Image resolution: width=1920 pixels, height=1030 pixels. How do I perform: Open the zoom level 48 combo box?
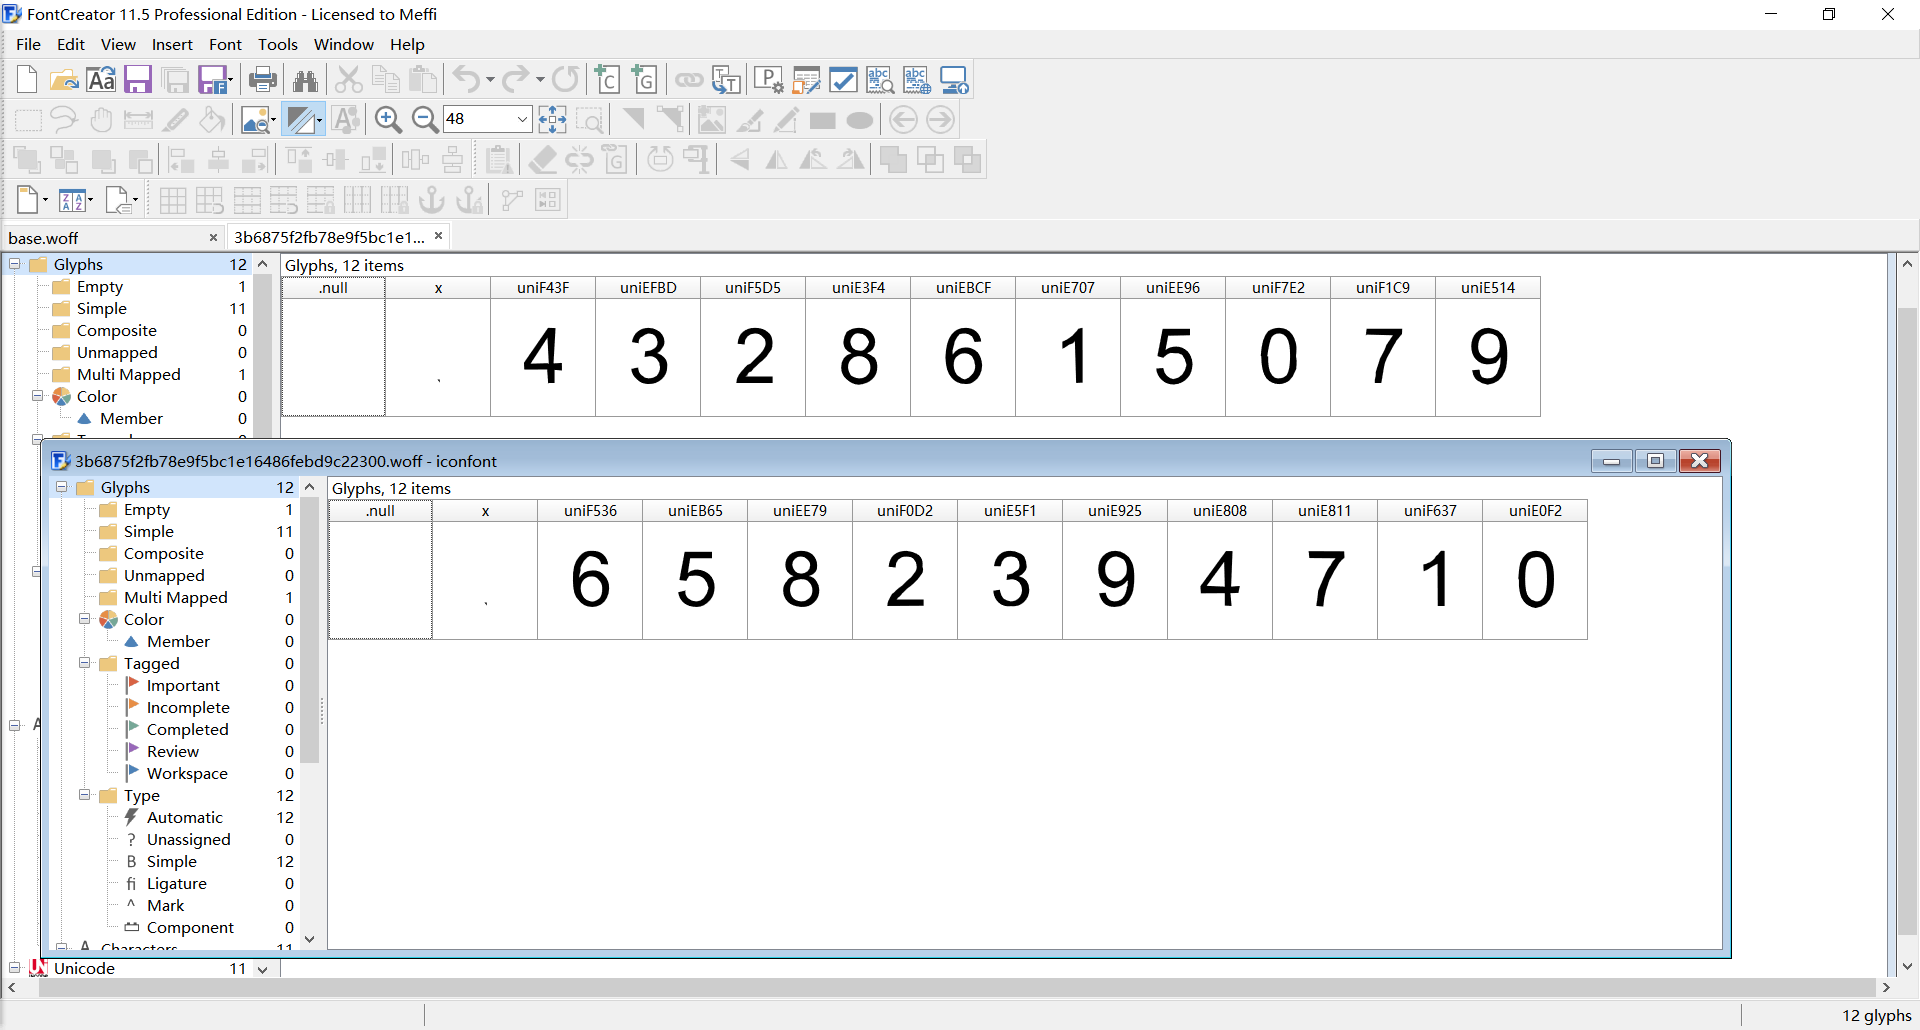pos(486,119)
